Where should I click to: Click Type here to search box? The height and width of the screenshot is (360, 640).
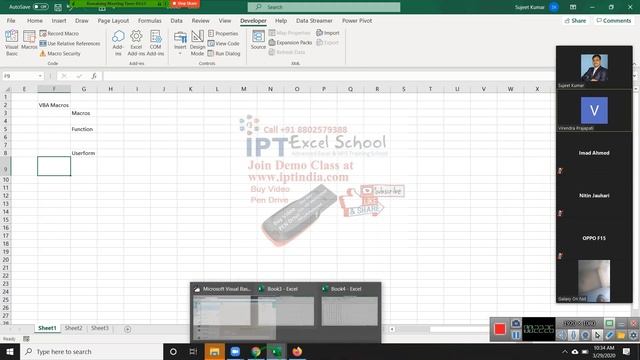coord(91,351)
